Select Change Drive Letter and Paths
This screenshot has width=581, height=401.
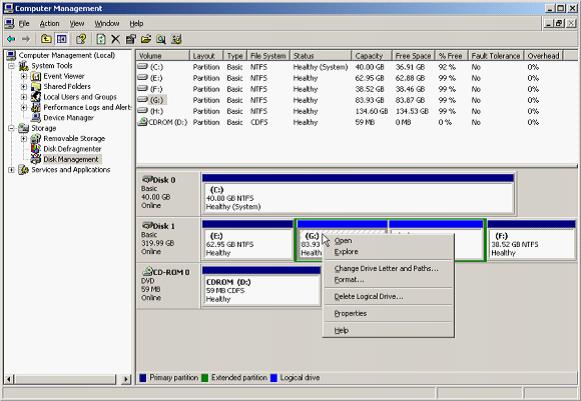tap(388, 269)
